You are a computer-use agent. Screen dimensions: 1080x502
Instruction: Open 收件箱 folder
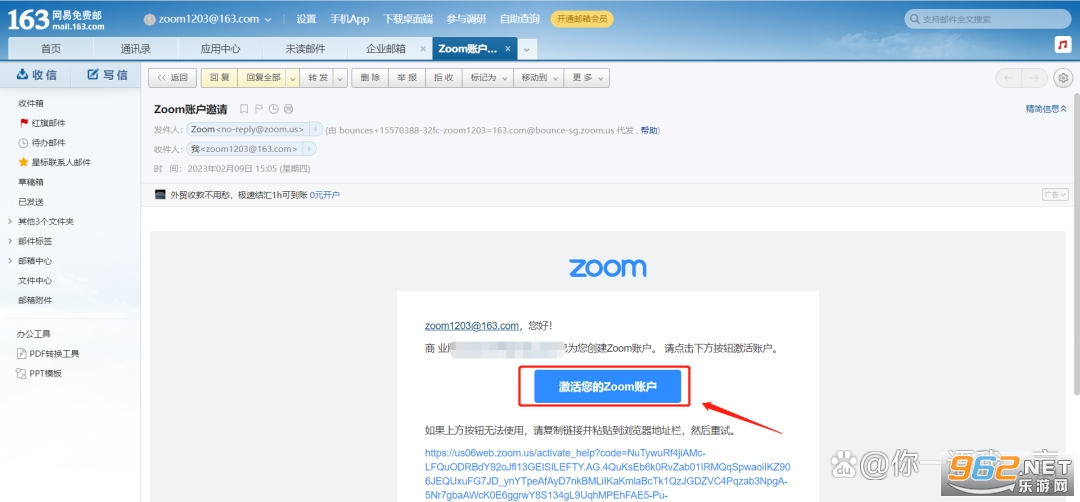[x=31, y=103]
